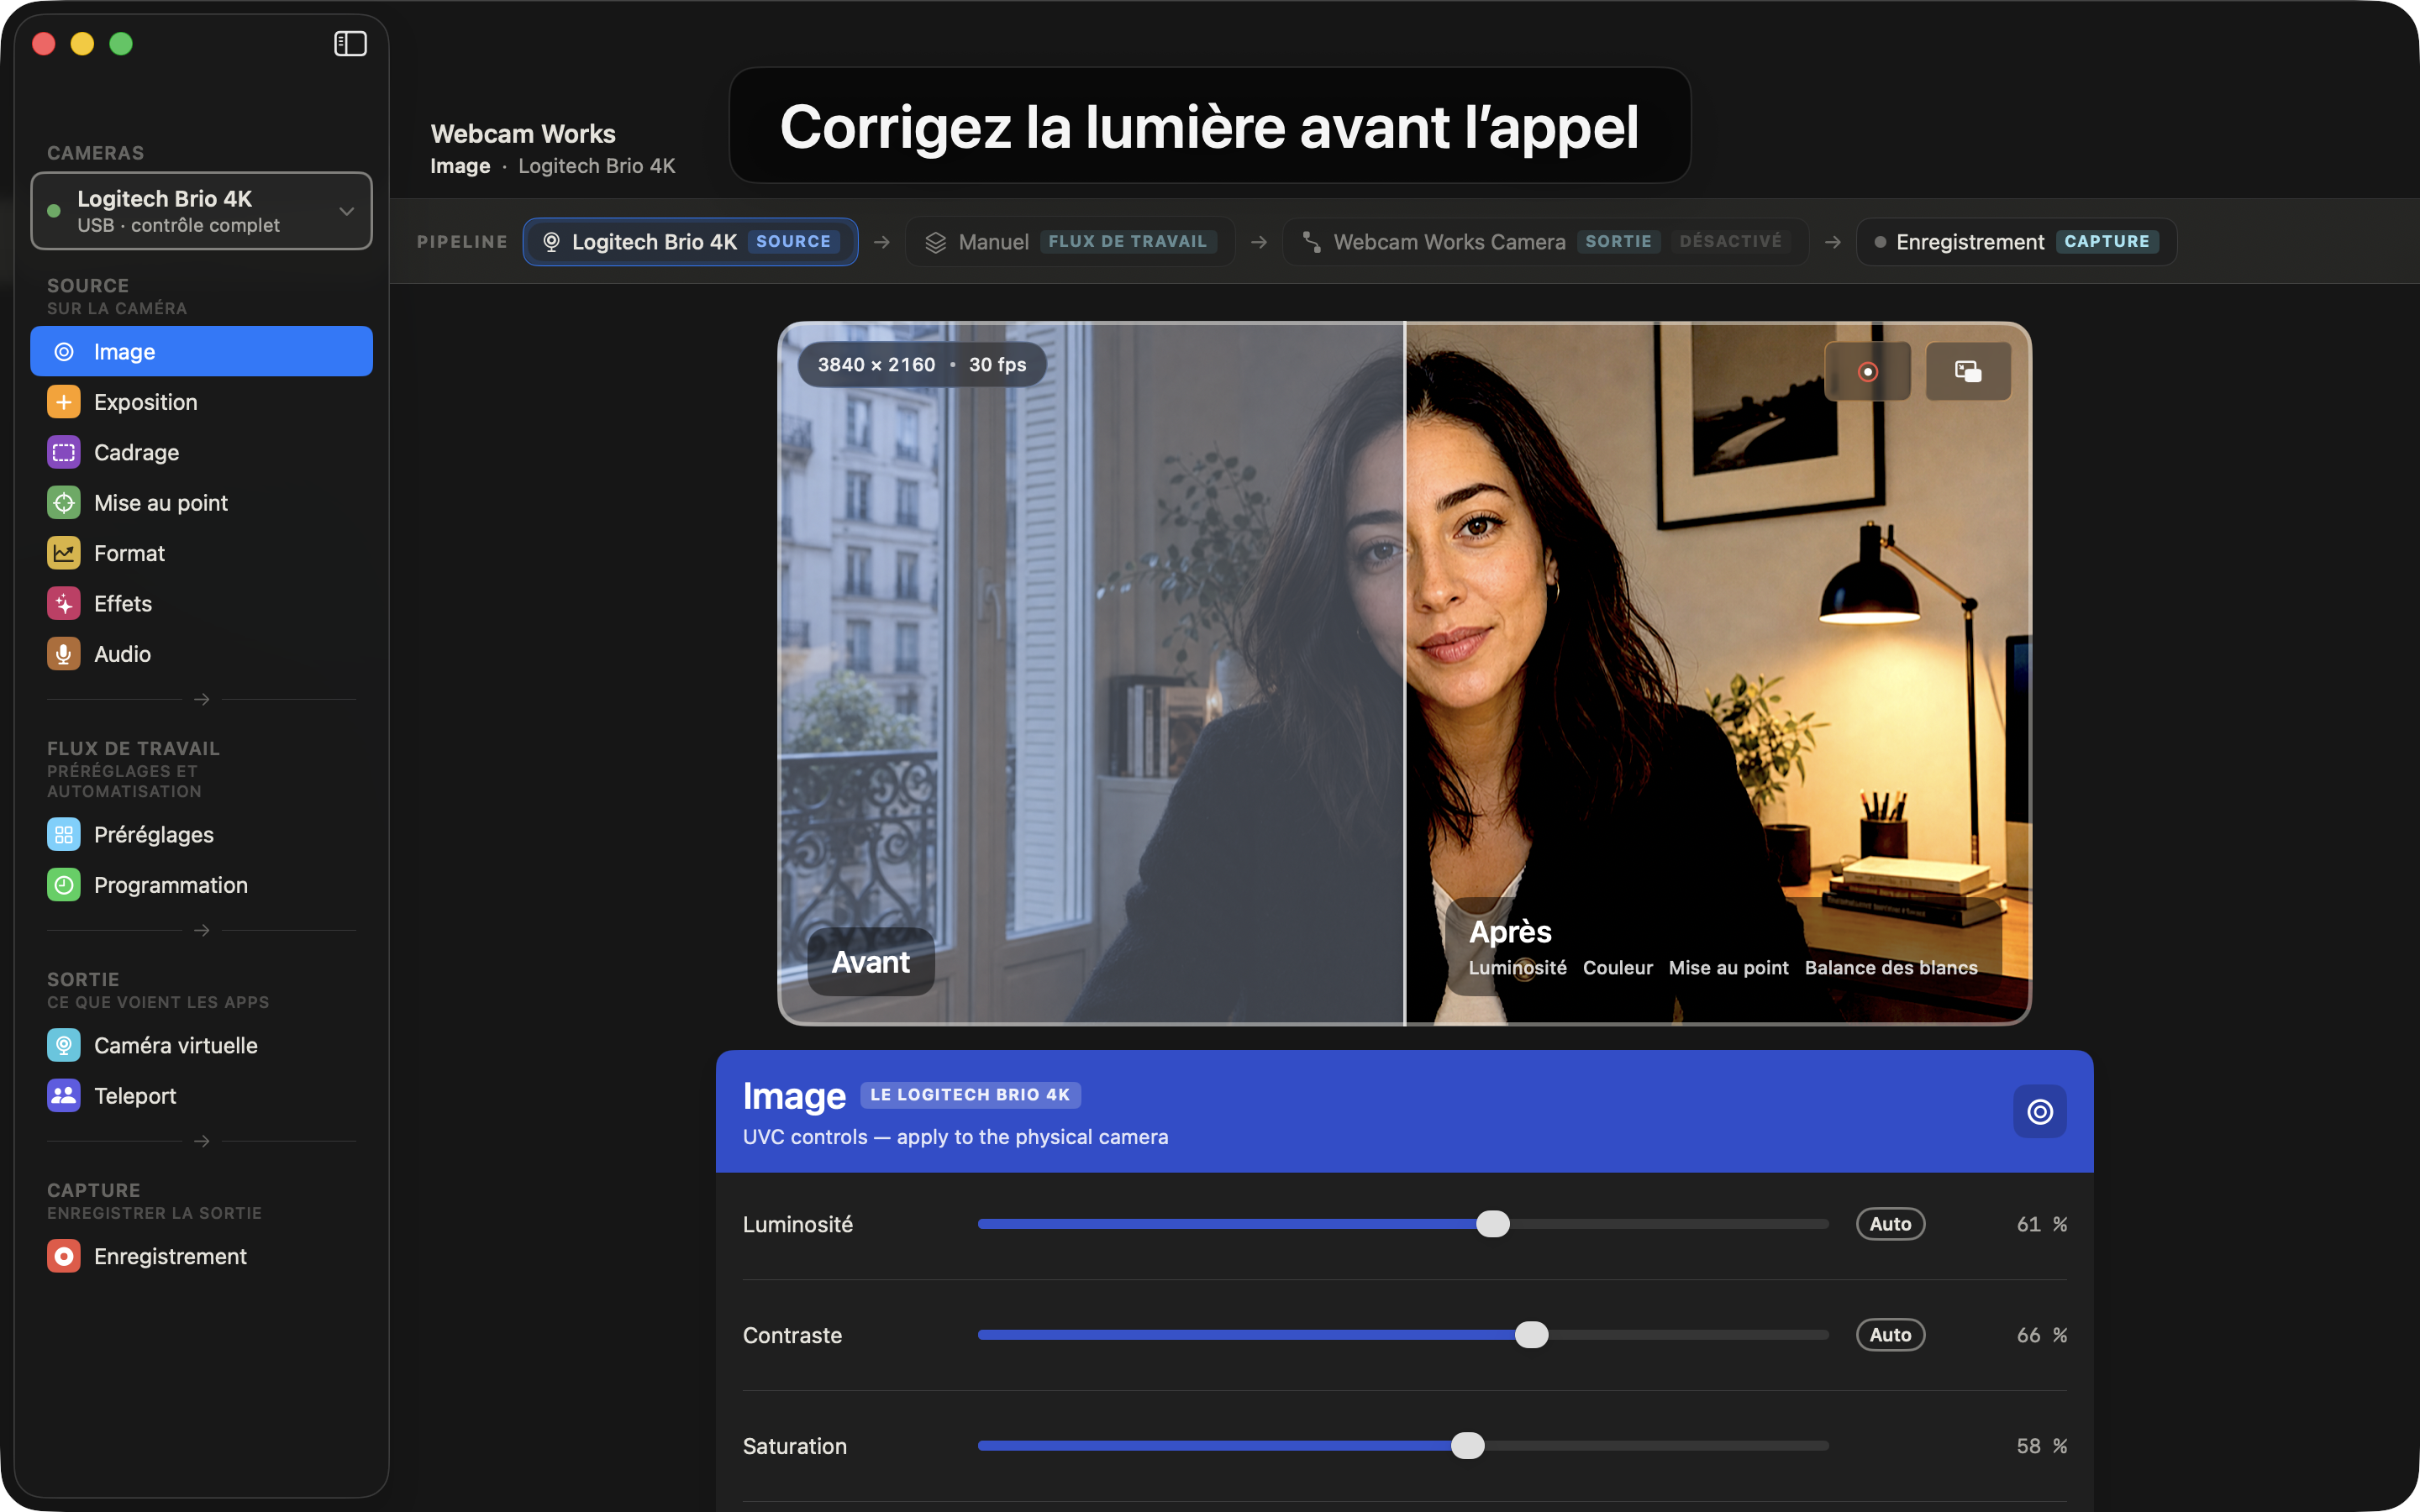Switch to Caméra virtuelle in sidebar
The height and width of the screenshot is (1512, 2420).
click(x=201, y=1046)
